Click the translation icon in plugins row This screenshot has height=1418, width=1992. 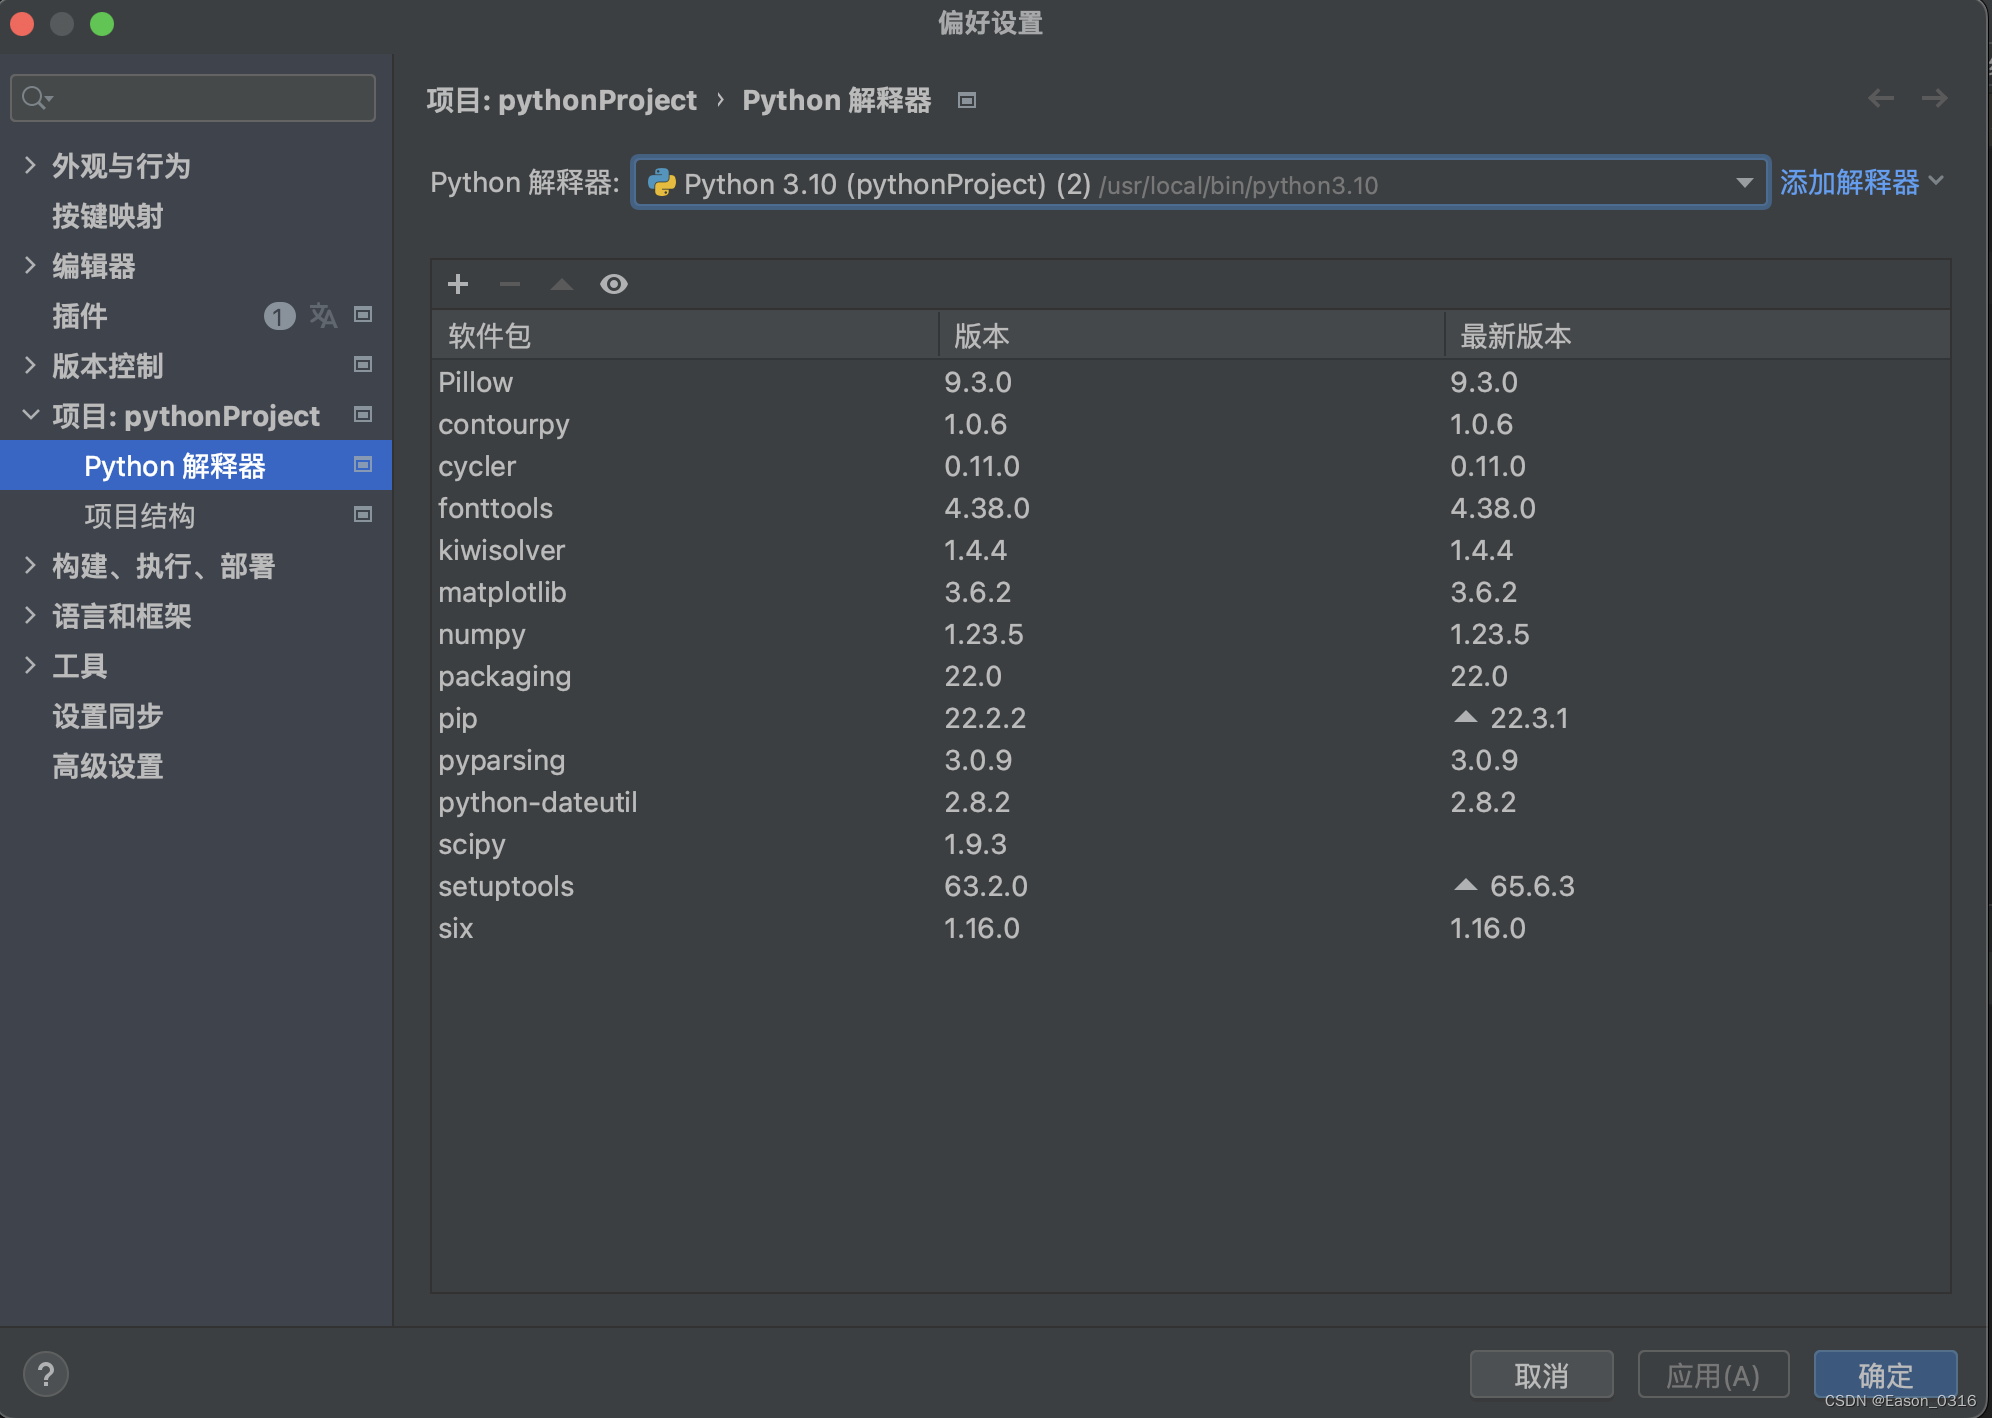[322, 316]
